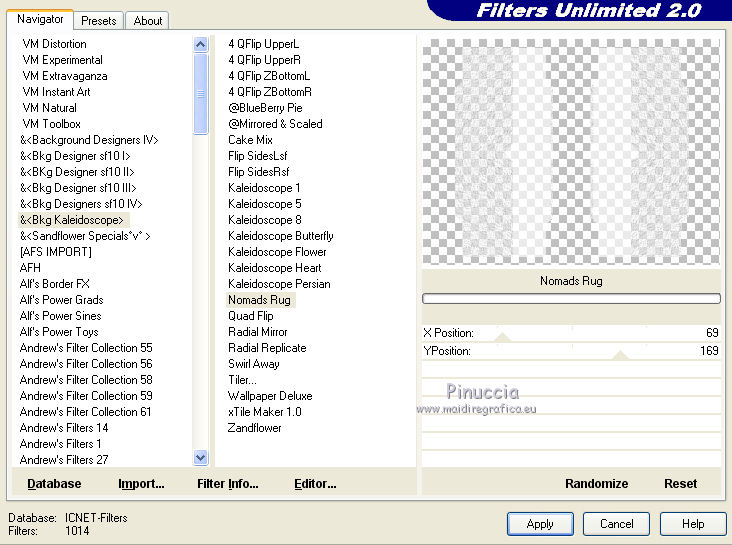Select Andrew's Filter Collection 61
This screenshot has width=732, height=545.
point(85,411)
